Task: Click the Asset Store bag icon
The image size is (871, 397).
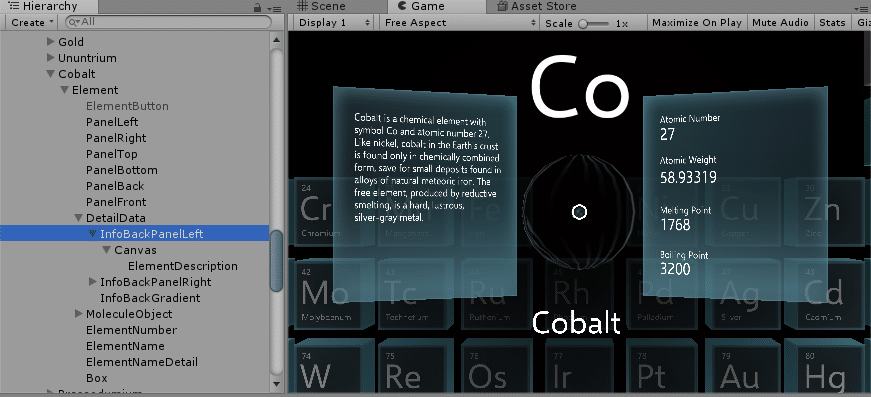Action: pos(502,6)
